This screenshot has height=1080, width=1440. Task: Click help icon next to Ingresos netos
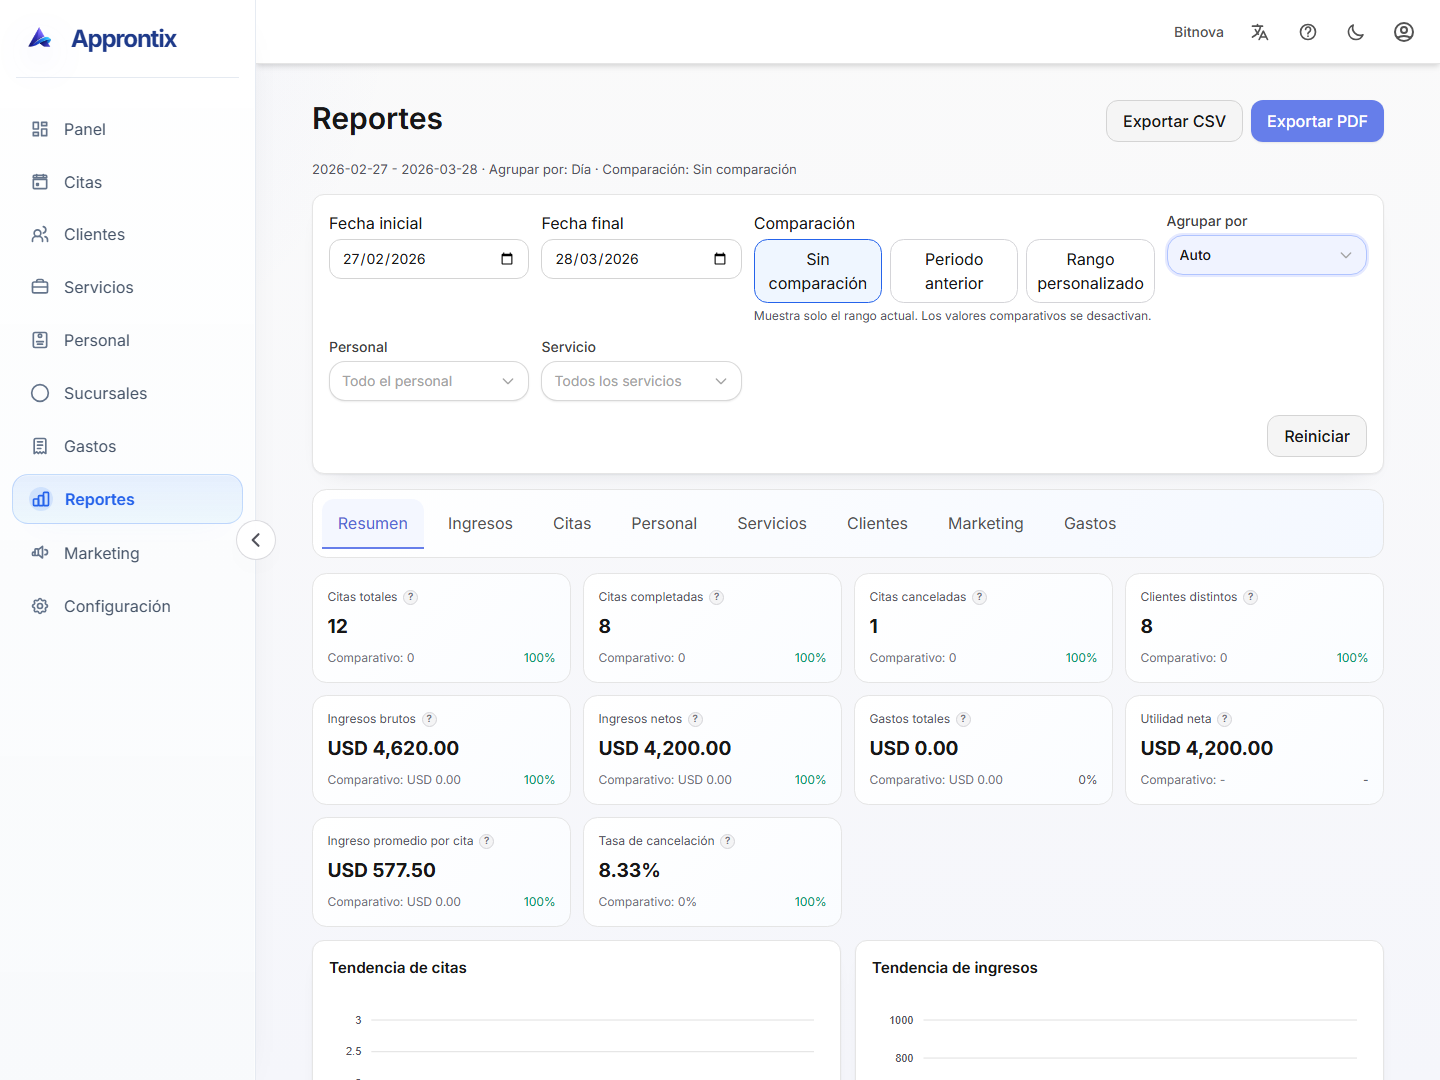pyautogui.click(x=696, y=719)
